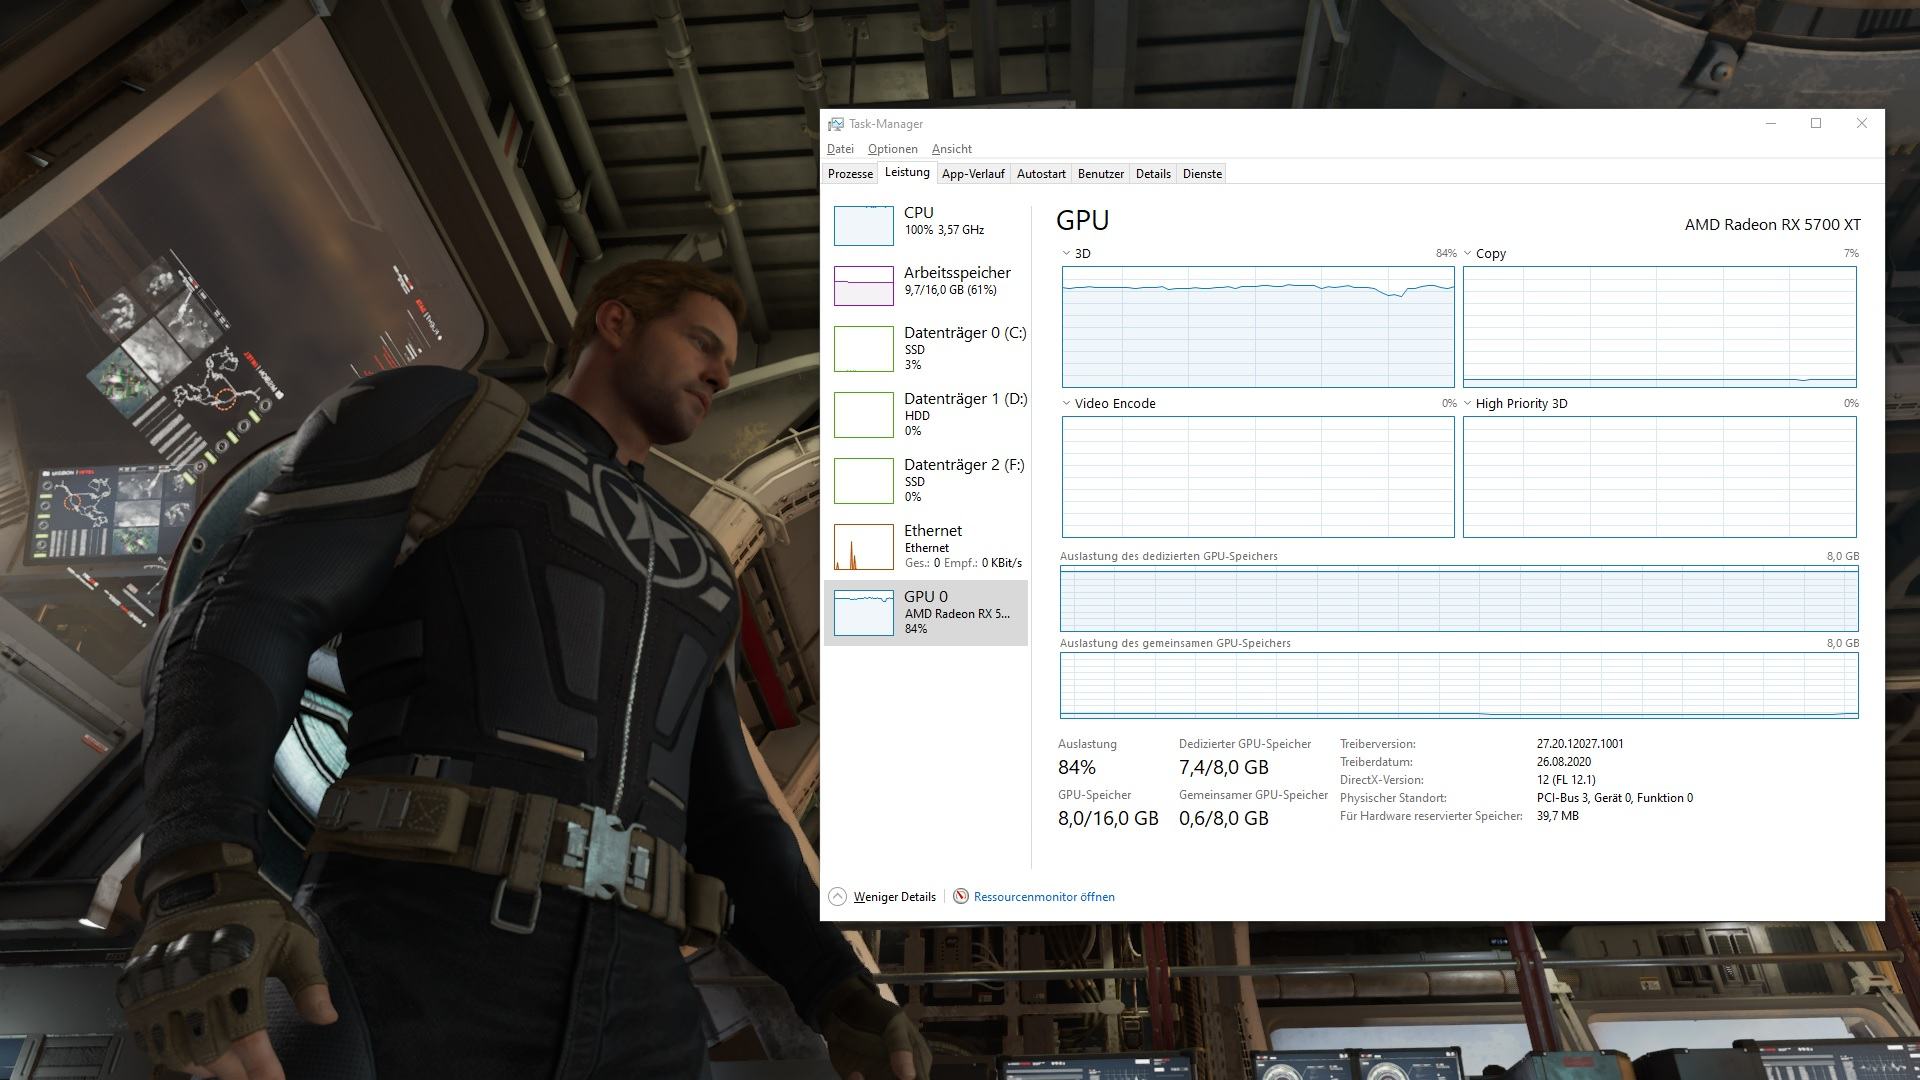Click the driver date 26.08.2020

[1564, 762]
